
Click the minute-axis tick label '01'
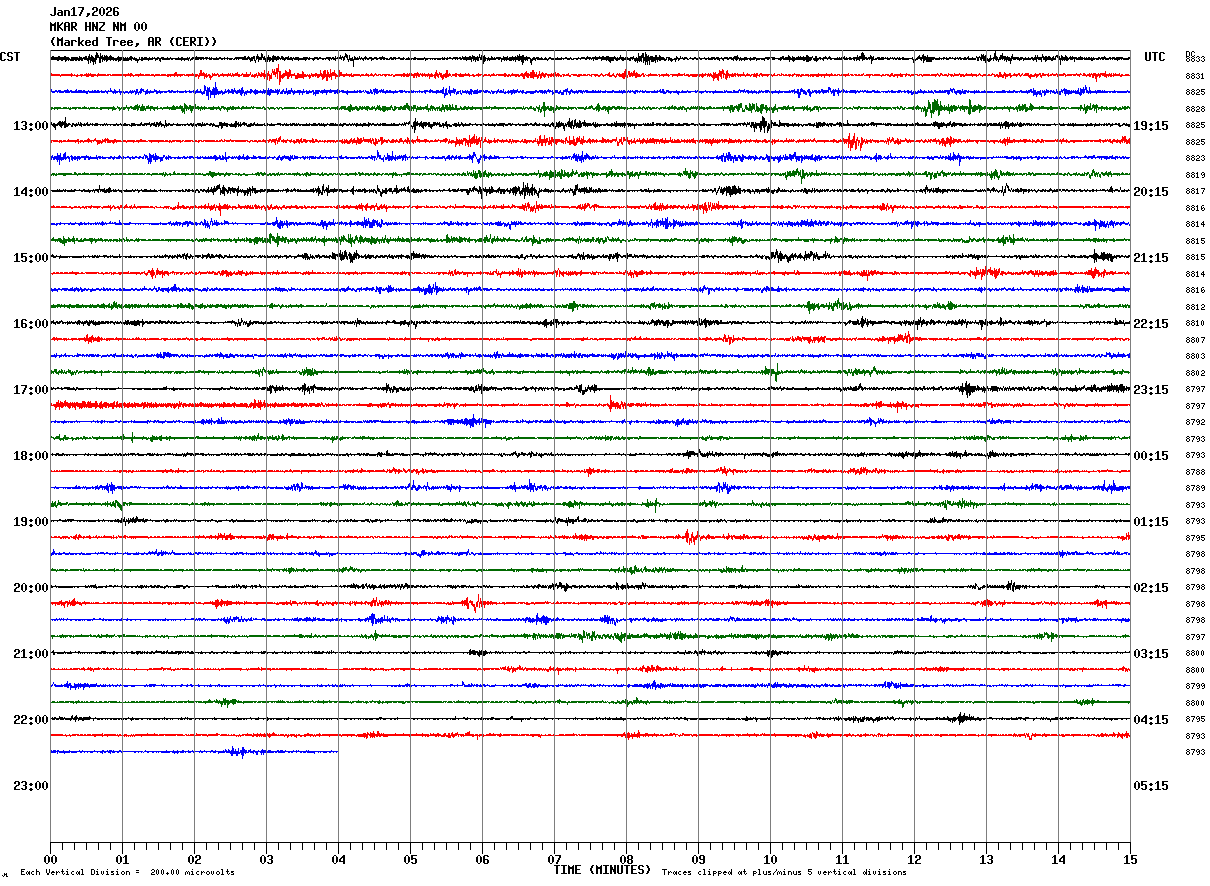pyautogui.click(x=122, y=860)
